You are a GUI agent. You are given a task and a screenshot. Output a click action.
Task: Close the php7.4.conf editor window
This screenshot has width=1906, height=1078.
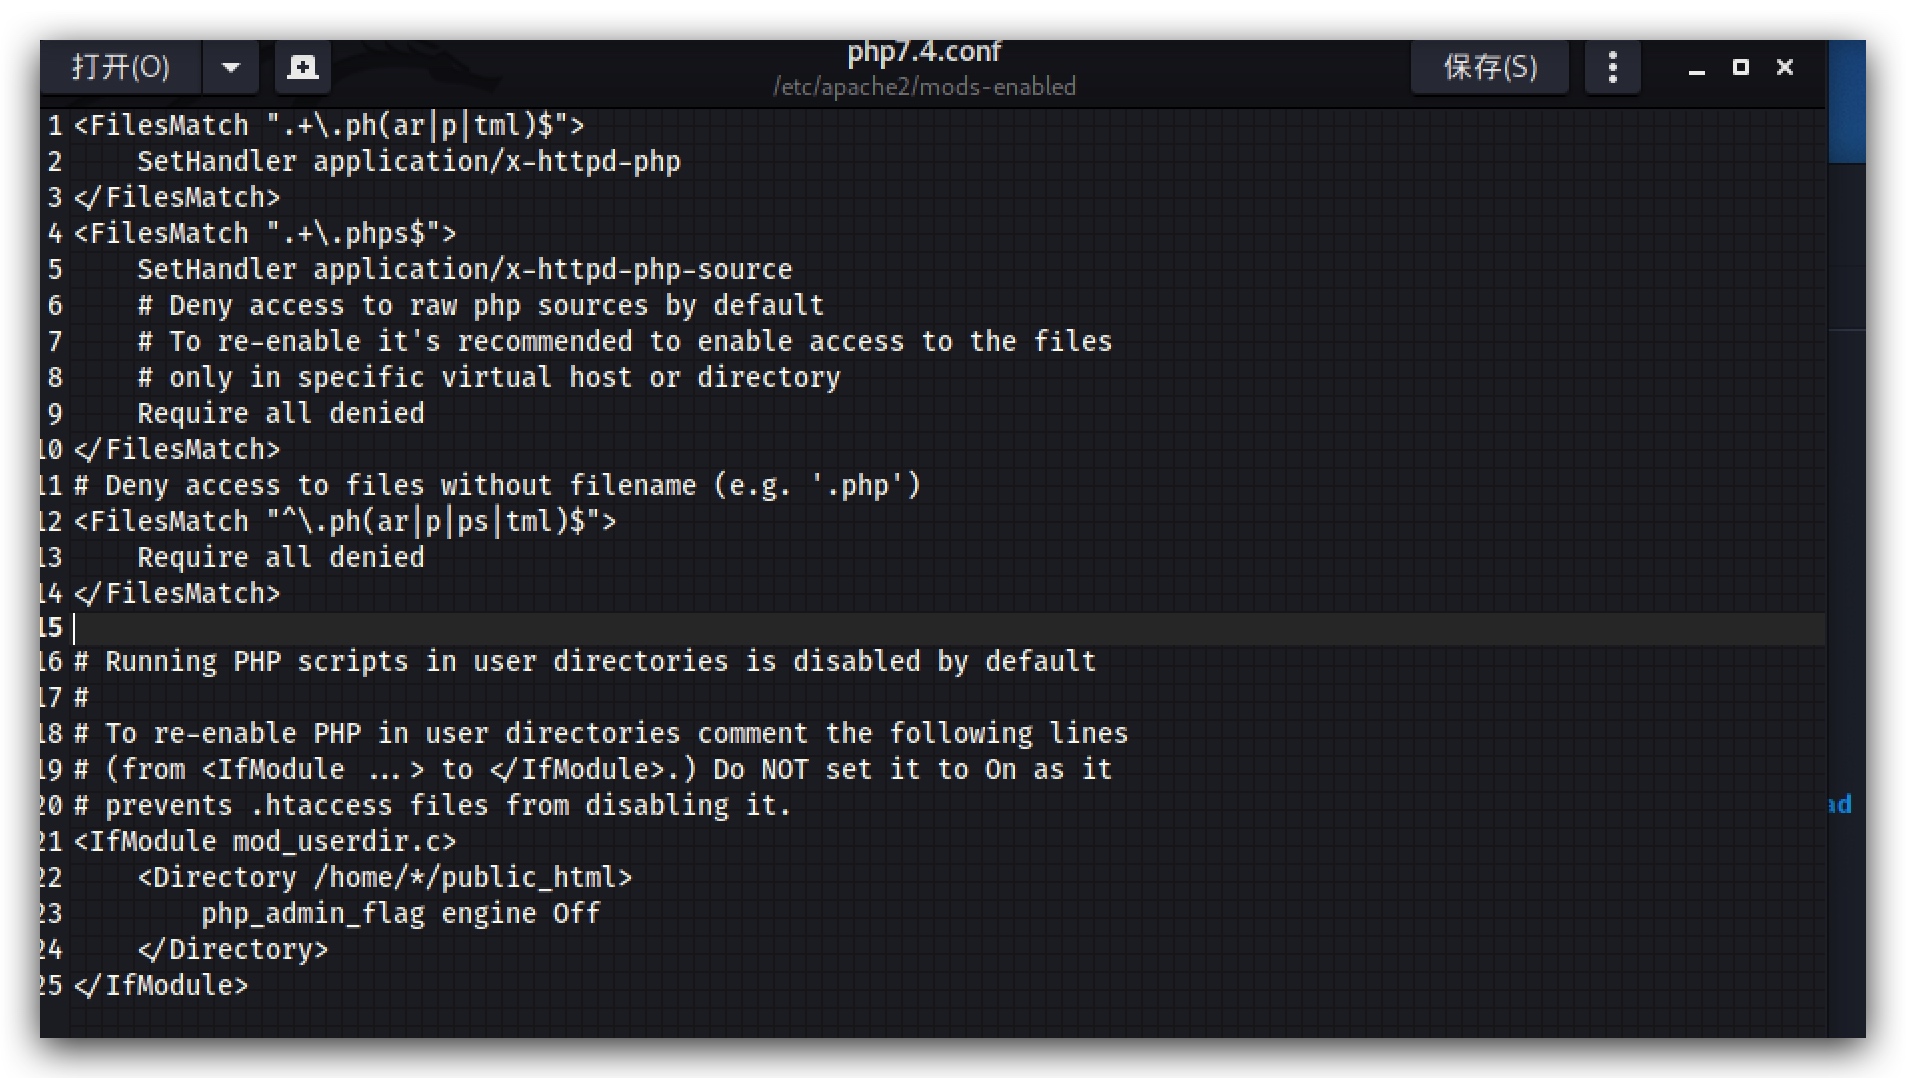(1785, 67)
